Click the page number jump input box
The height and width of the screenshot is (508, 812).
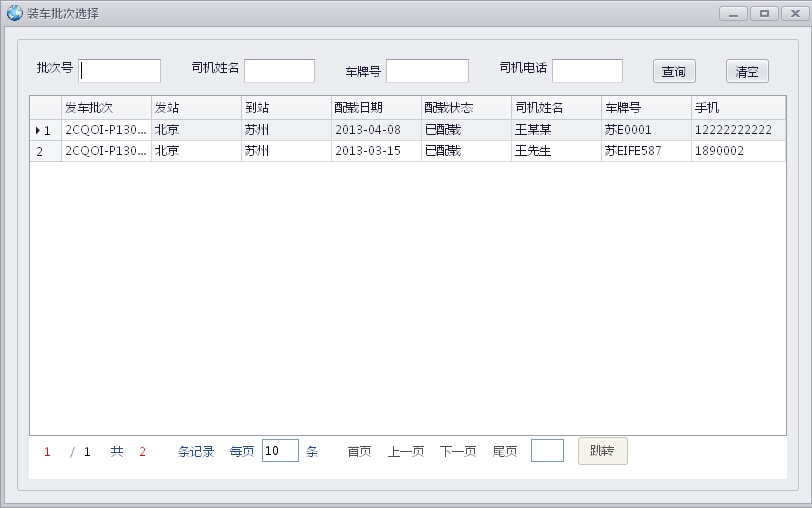click(547, 451)
